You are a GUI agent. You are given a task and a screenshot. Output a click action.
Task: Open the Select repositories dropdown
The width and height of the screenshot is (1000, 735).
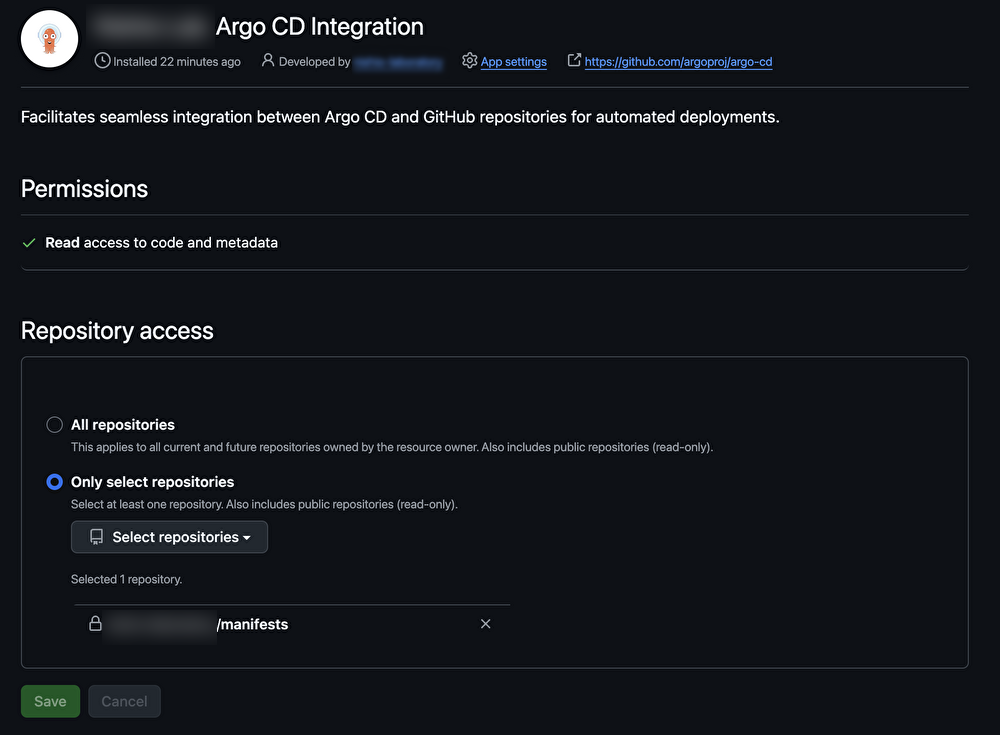169,537
